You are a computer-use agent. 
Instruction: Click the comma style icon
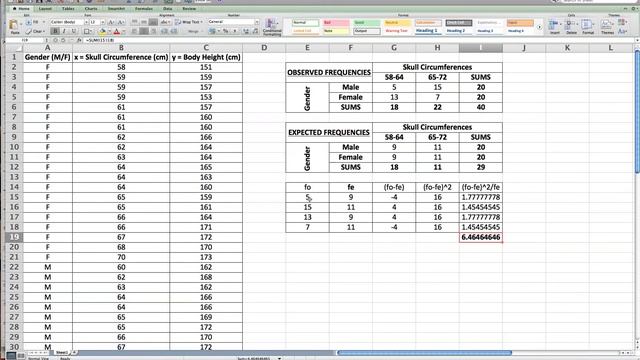click(235, 31)
